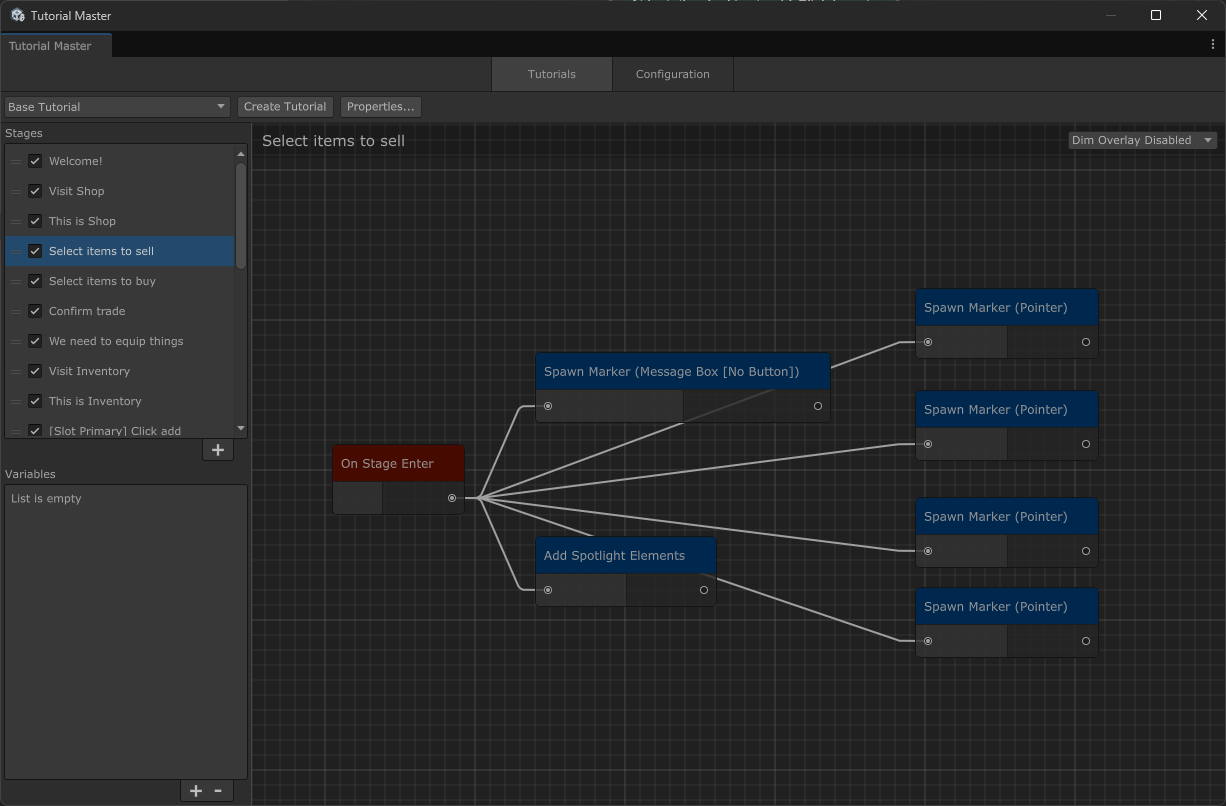1226x806 pixels.
Task: Click drag handle of Welcome! stage
Action: 16,161
